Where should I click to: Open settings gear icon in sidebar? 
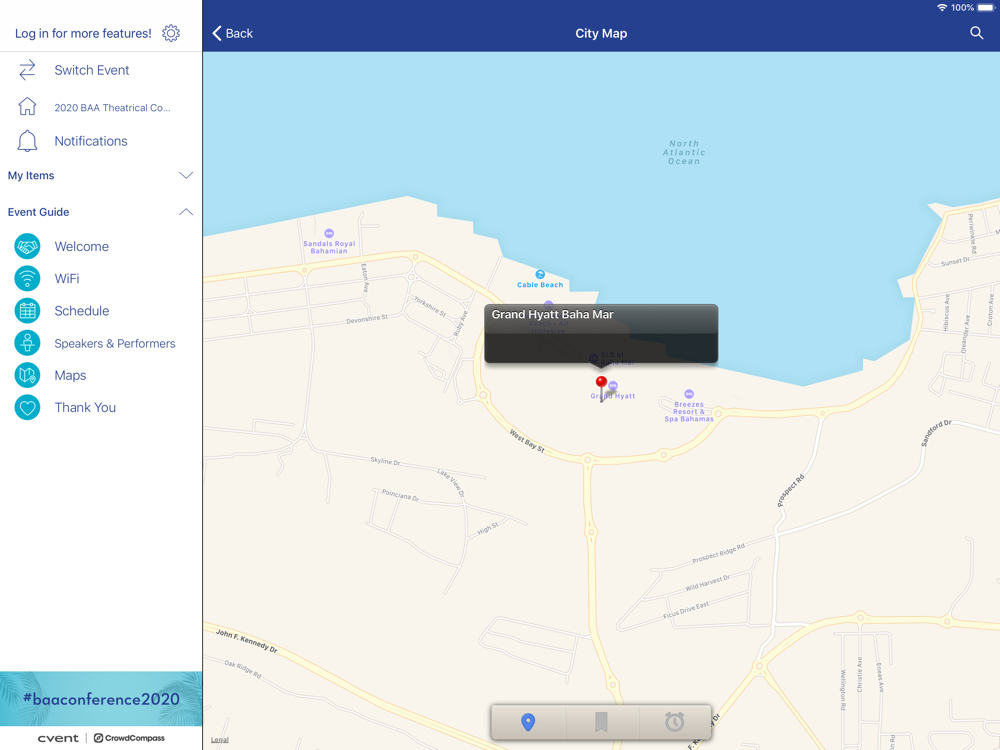click(x=171, y=33)
